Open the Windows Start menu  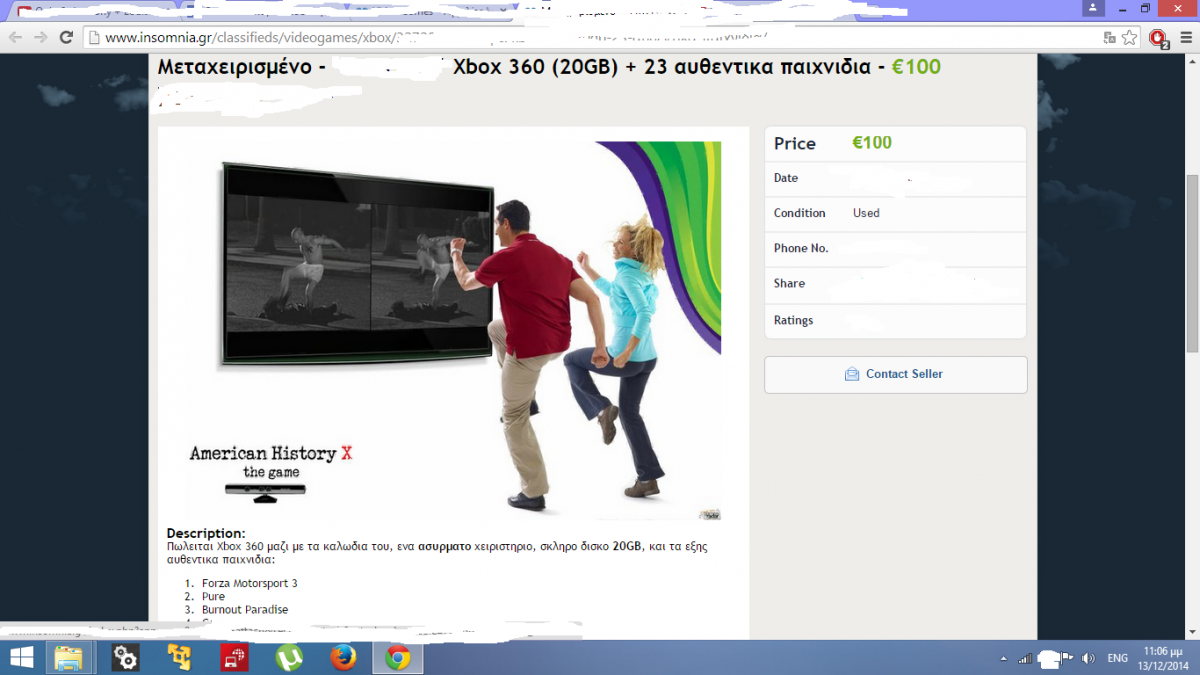coord(22,658)
